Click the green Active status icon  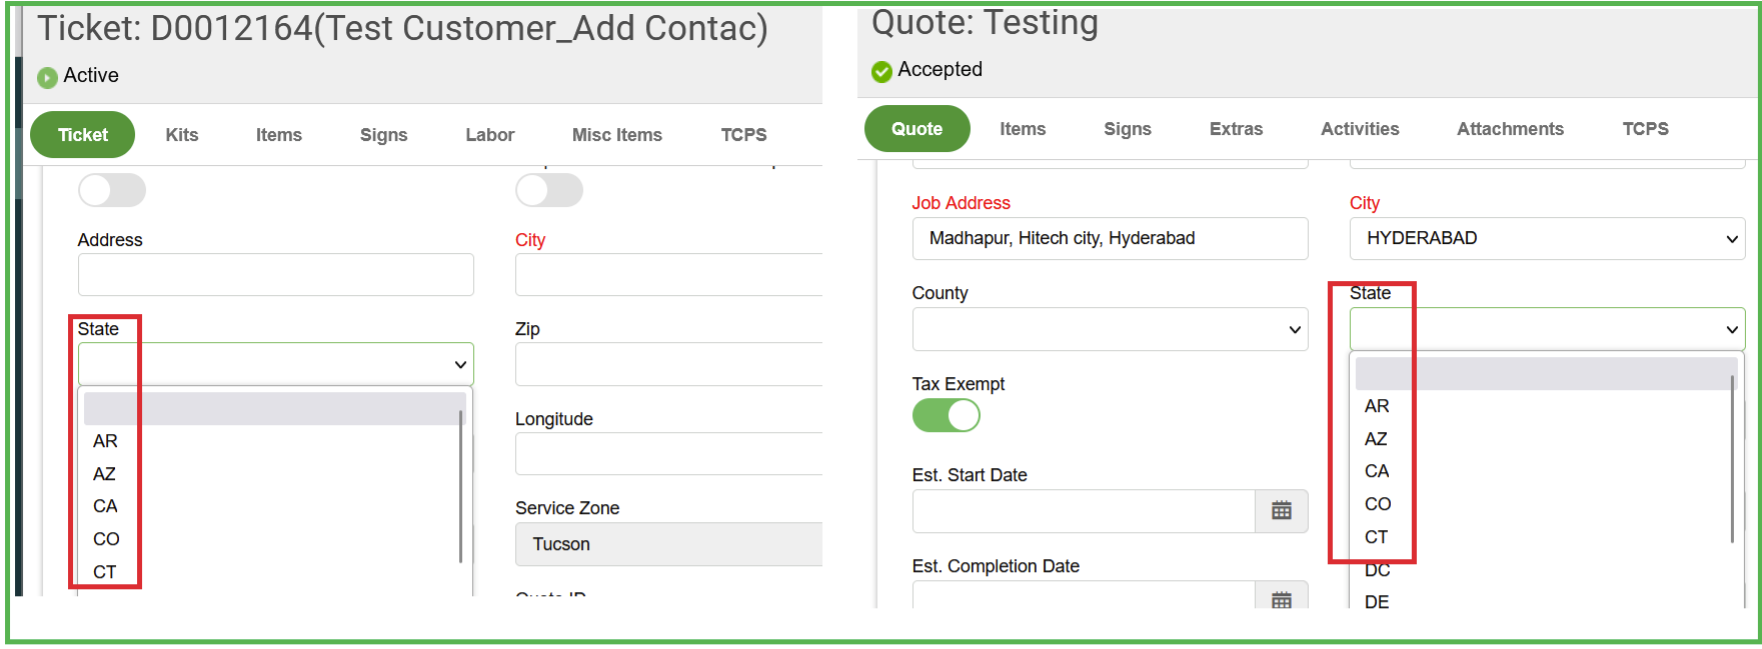pos(47,77)
